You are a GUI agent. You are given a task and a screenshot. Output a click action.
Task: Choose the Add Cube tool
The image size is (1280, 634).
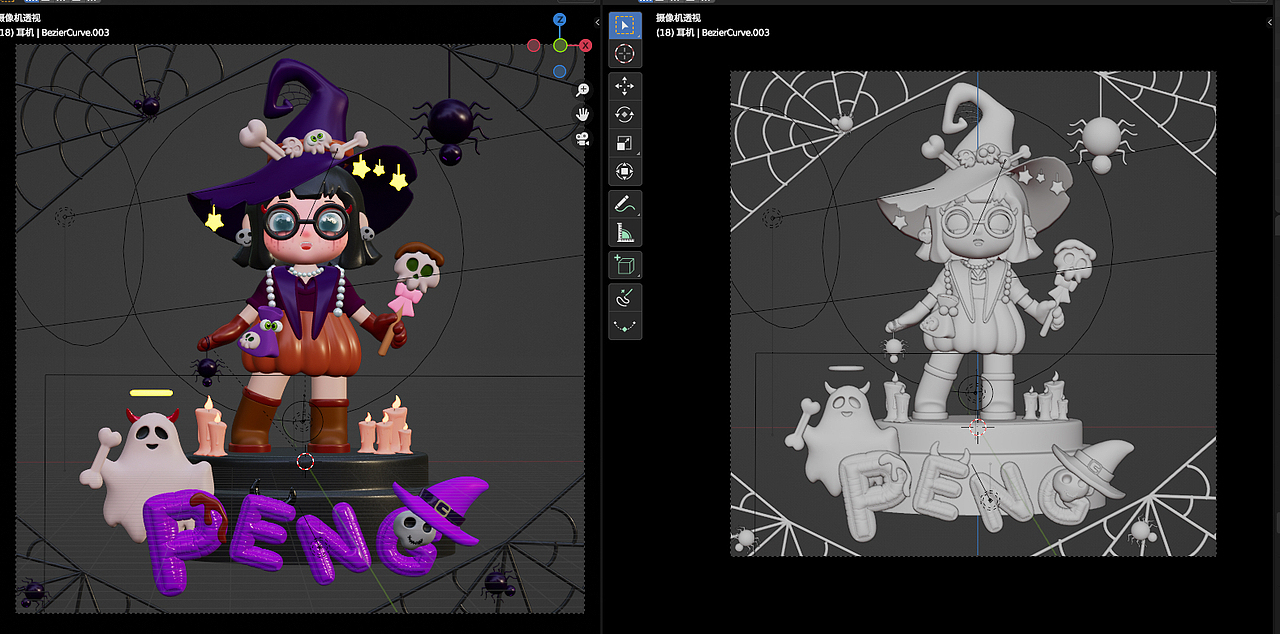(x=625, y=265)
